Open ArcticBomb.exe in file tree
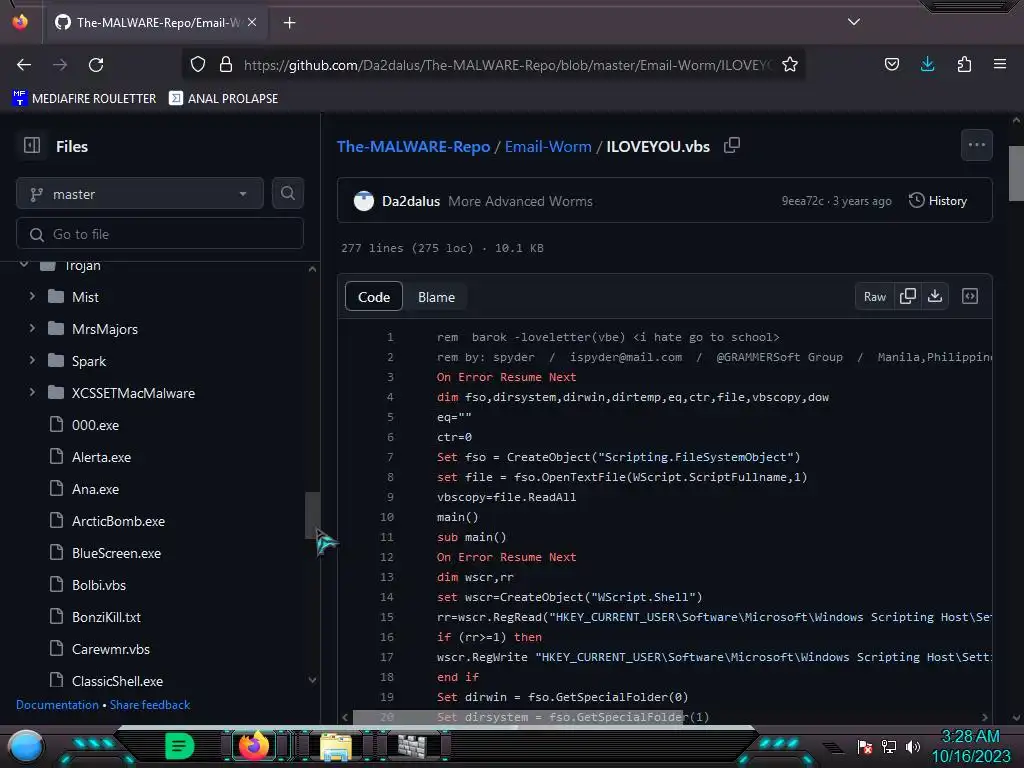The width and height of the screenshot is (1024, 768). pos(118,521)
